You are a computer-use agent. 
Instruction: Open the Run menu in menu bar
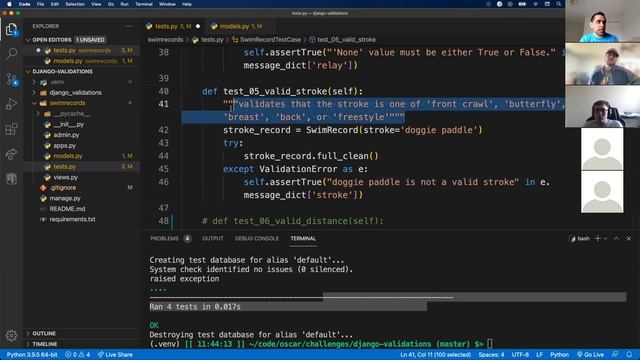124,4
